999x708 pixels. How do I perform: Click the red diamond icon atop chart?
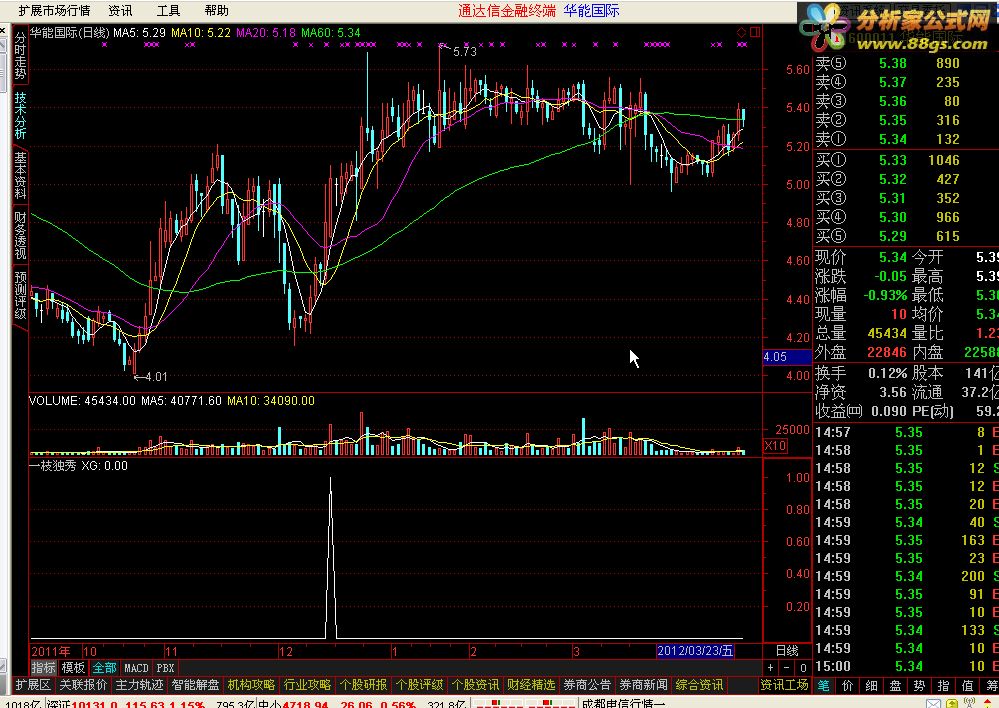coord(741,32)
